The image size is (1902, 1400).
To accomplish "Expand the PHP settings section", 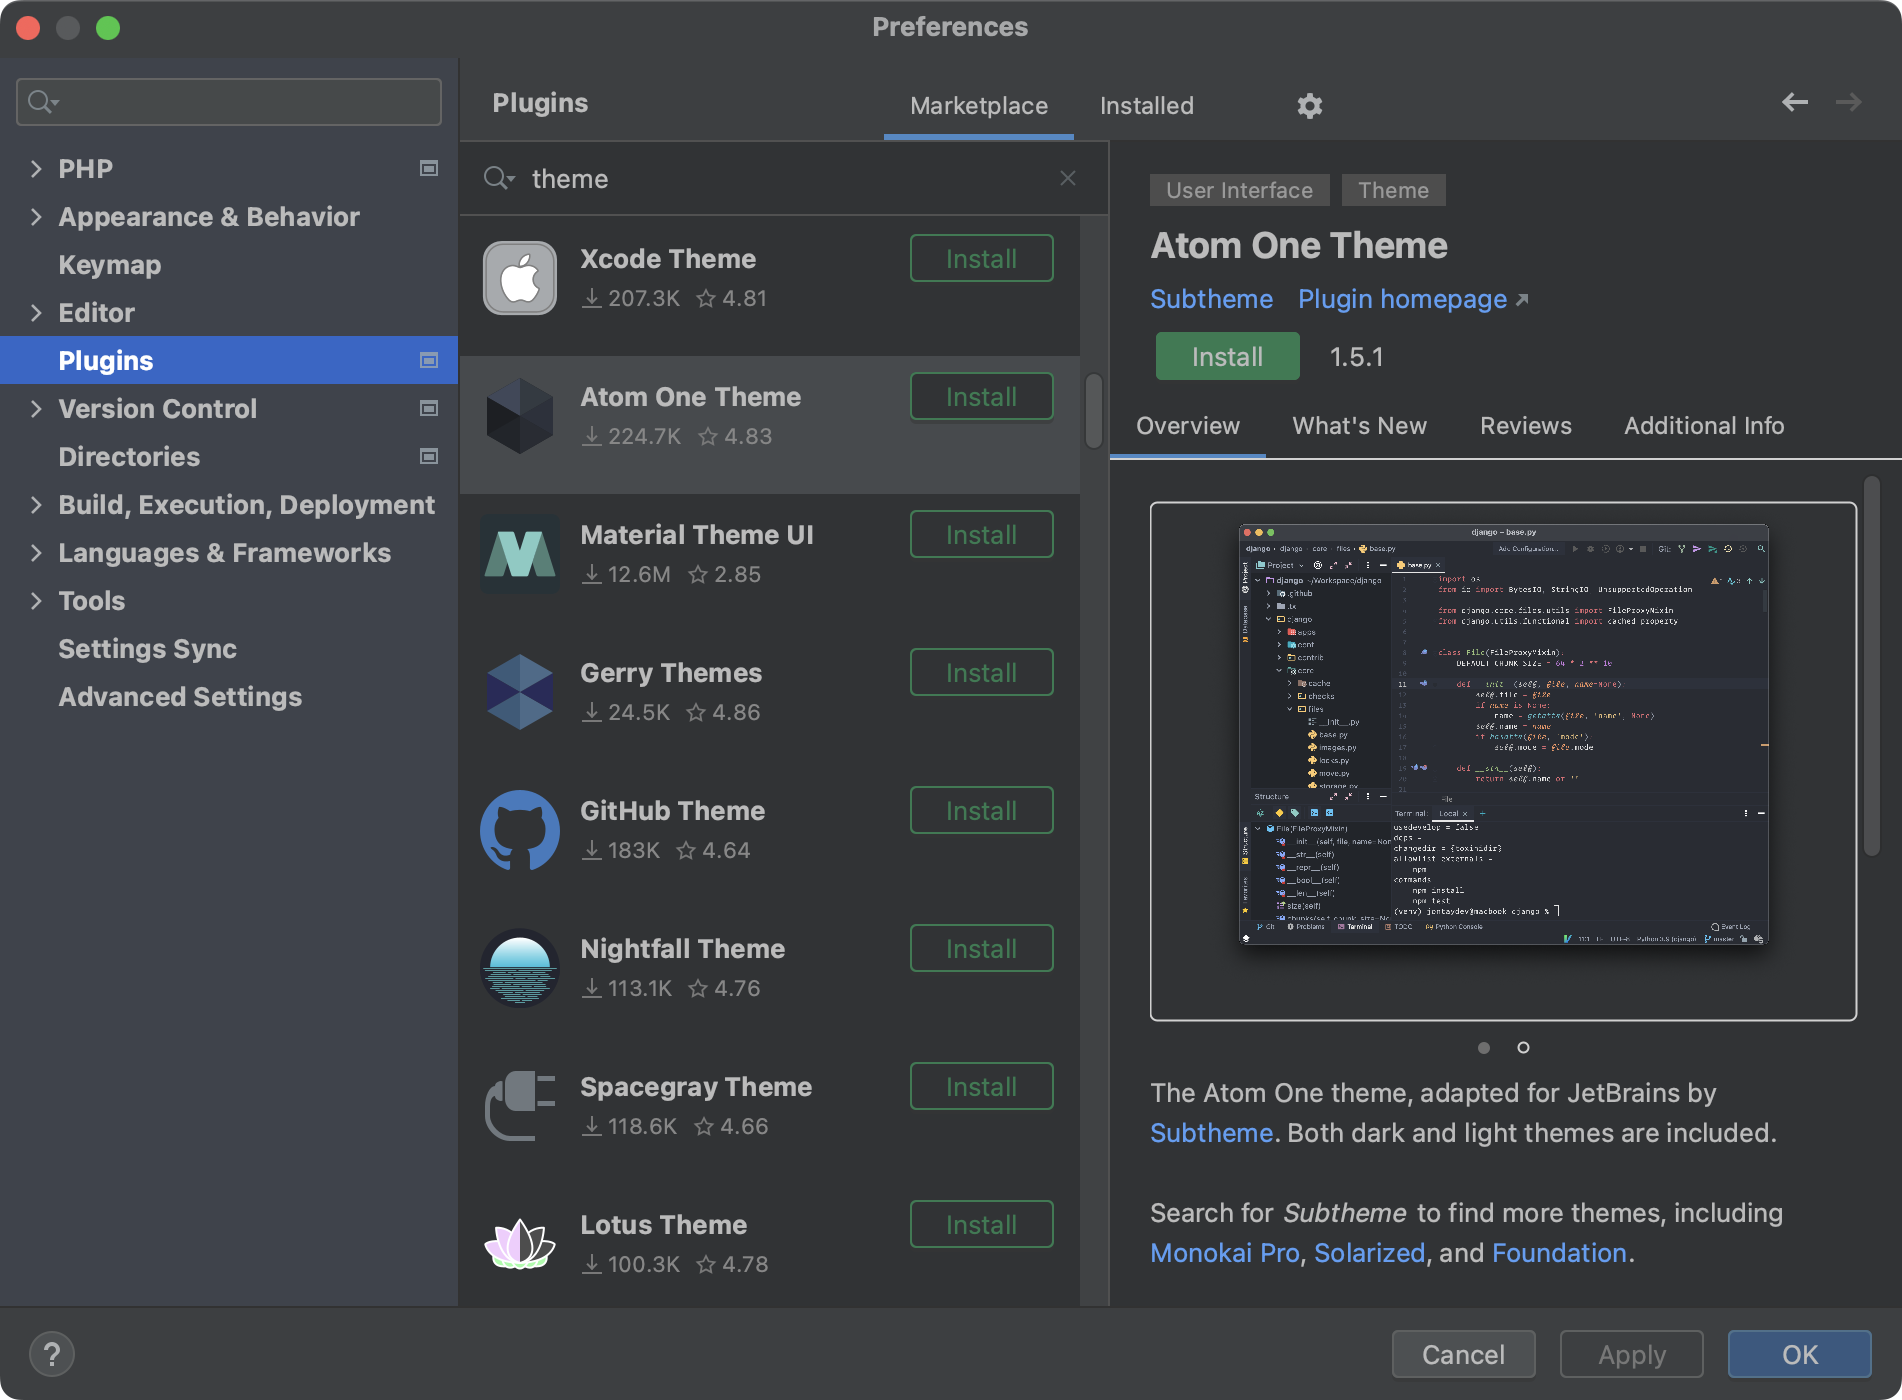I will click(x=36, y=168).
